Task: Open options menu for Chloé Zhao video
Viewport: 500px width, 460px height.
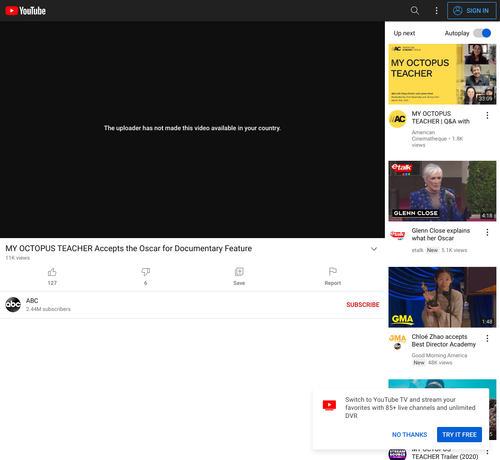Action: [487, 338]
